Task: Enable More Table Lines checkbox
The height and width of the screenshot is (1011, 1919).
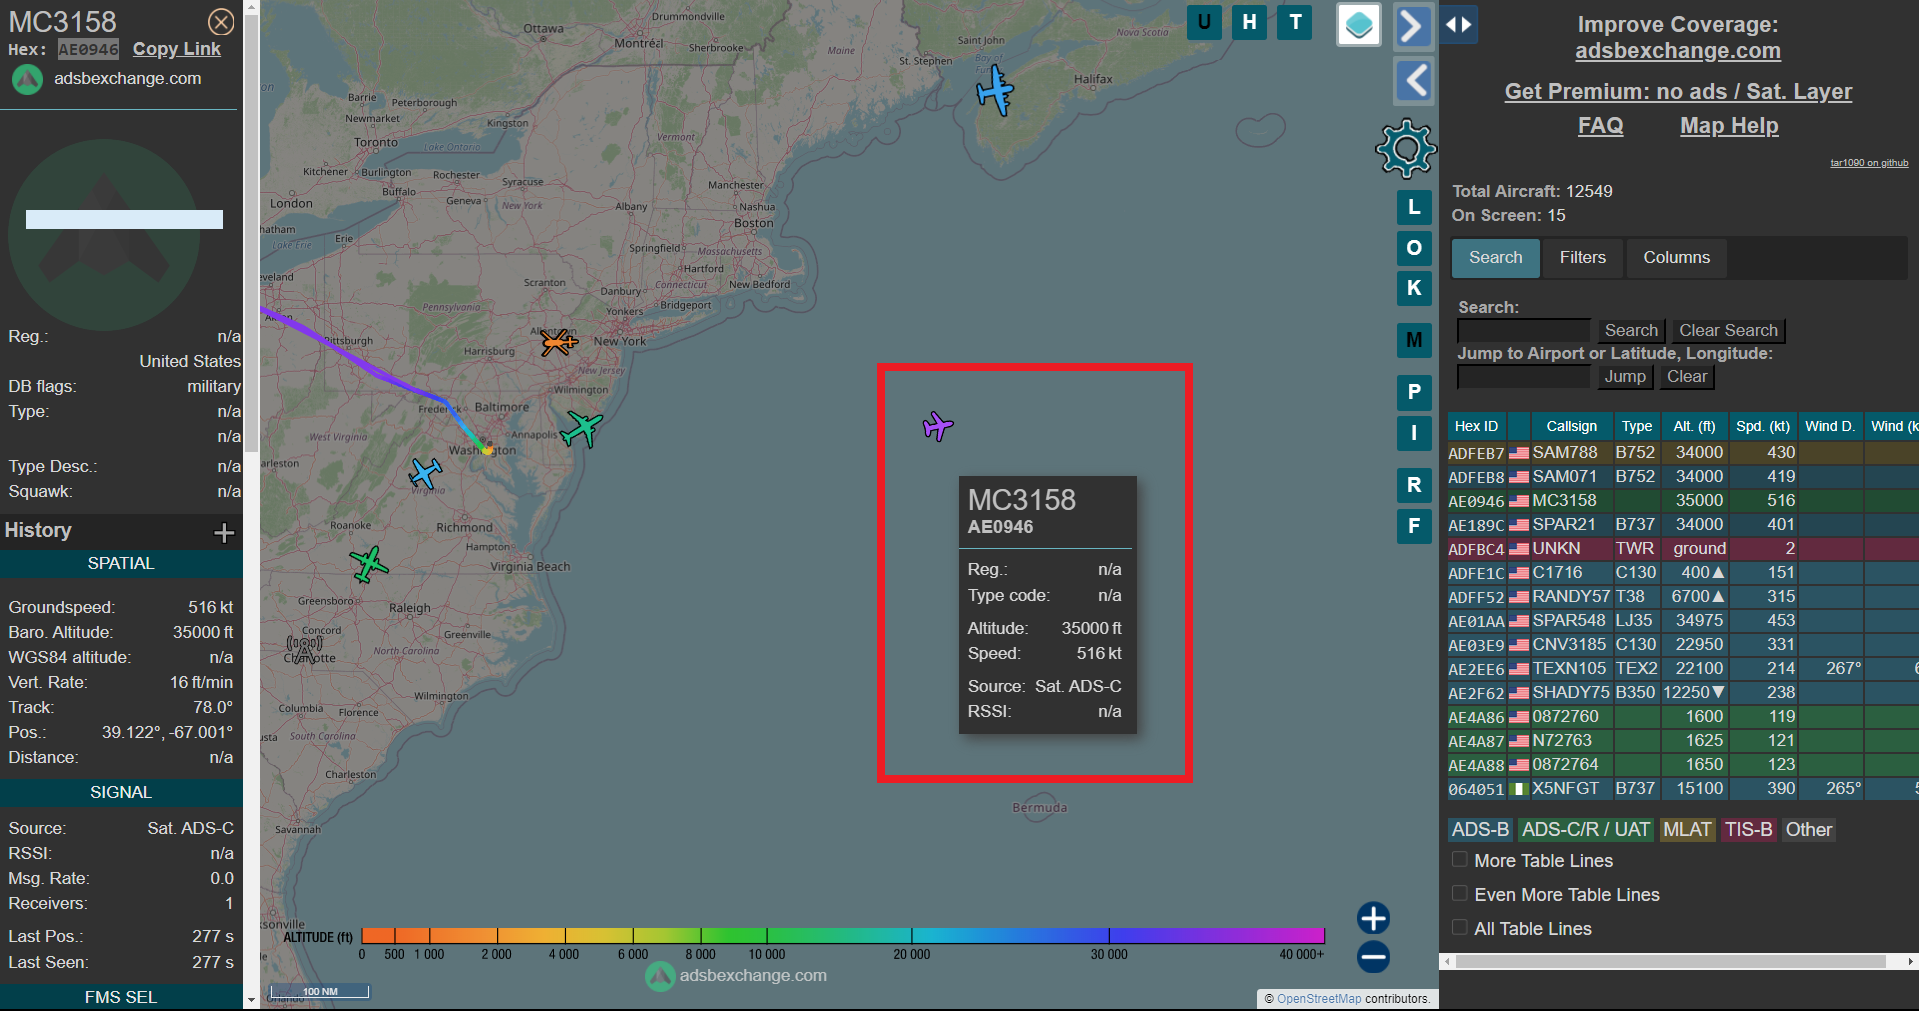Action: [x=1460, y=860]
